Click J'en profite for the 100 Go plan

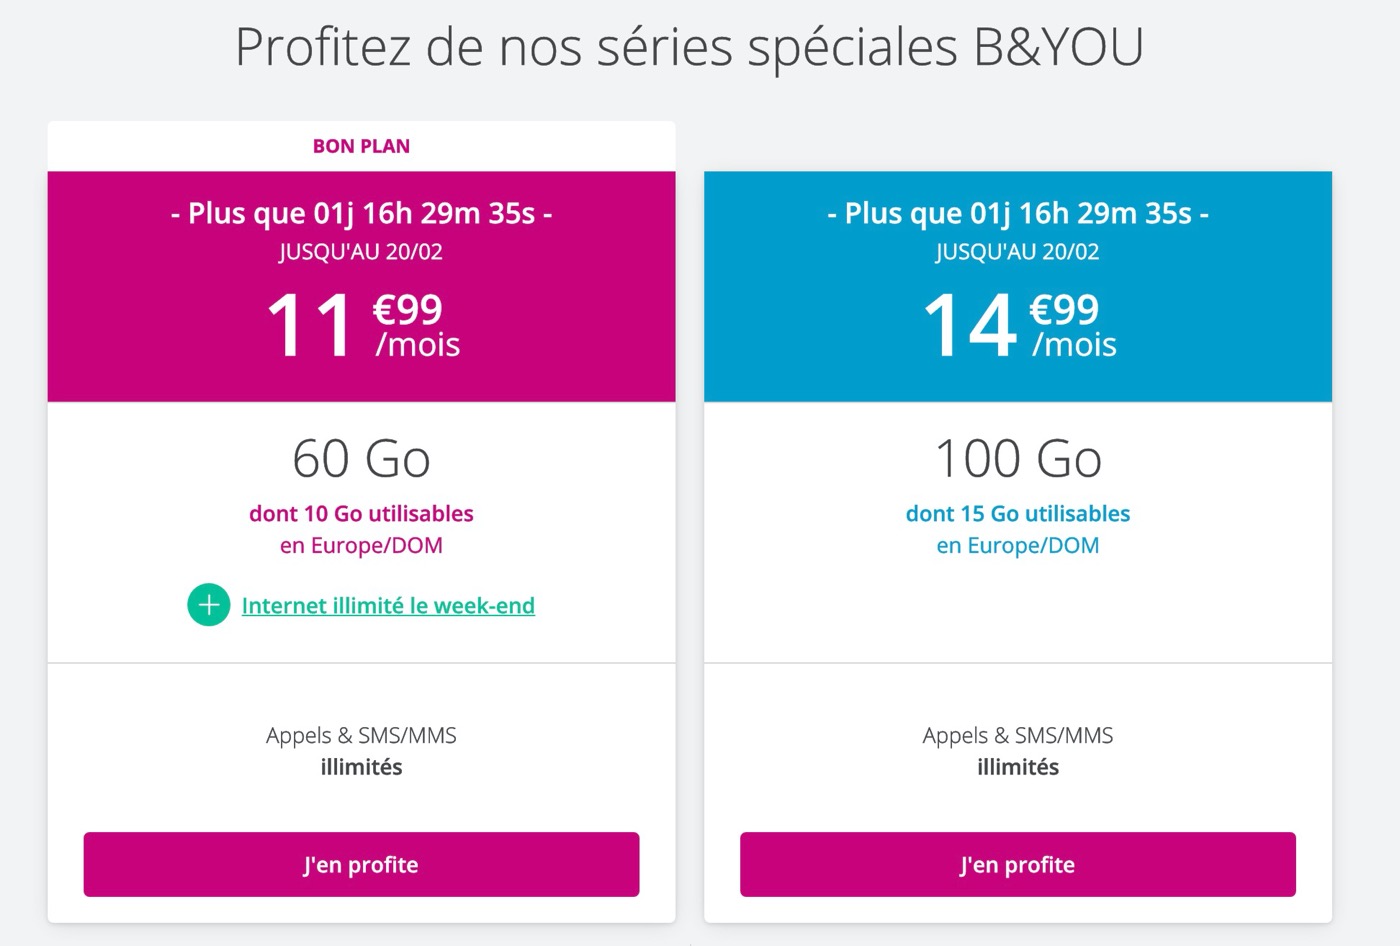click(x=1017, y=864)
